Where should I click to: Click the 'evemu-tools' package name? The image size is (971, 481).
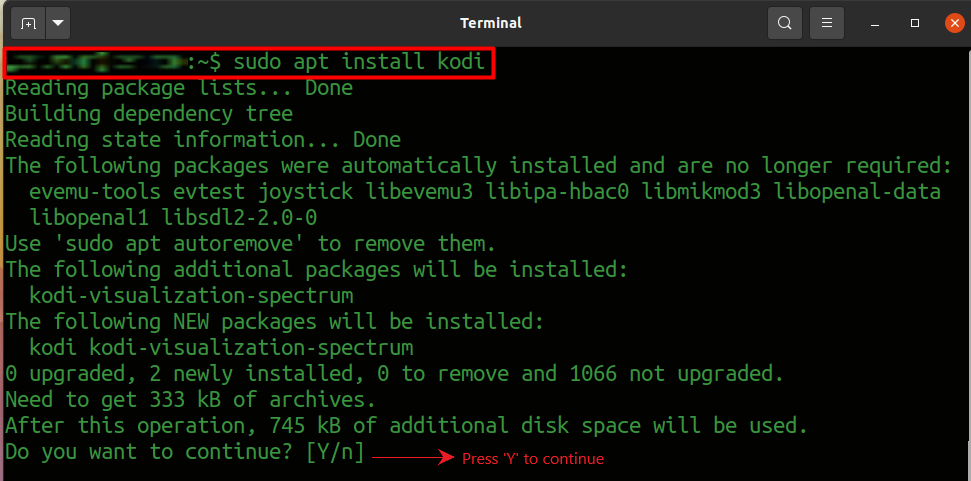(x=95, y=191)
